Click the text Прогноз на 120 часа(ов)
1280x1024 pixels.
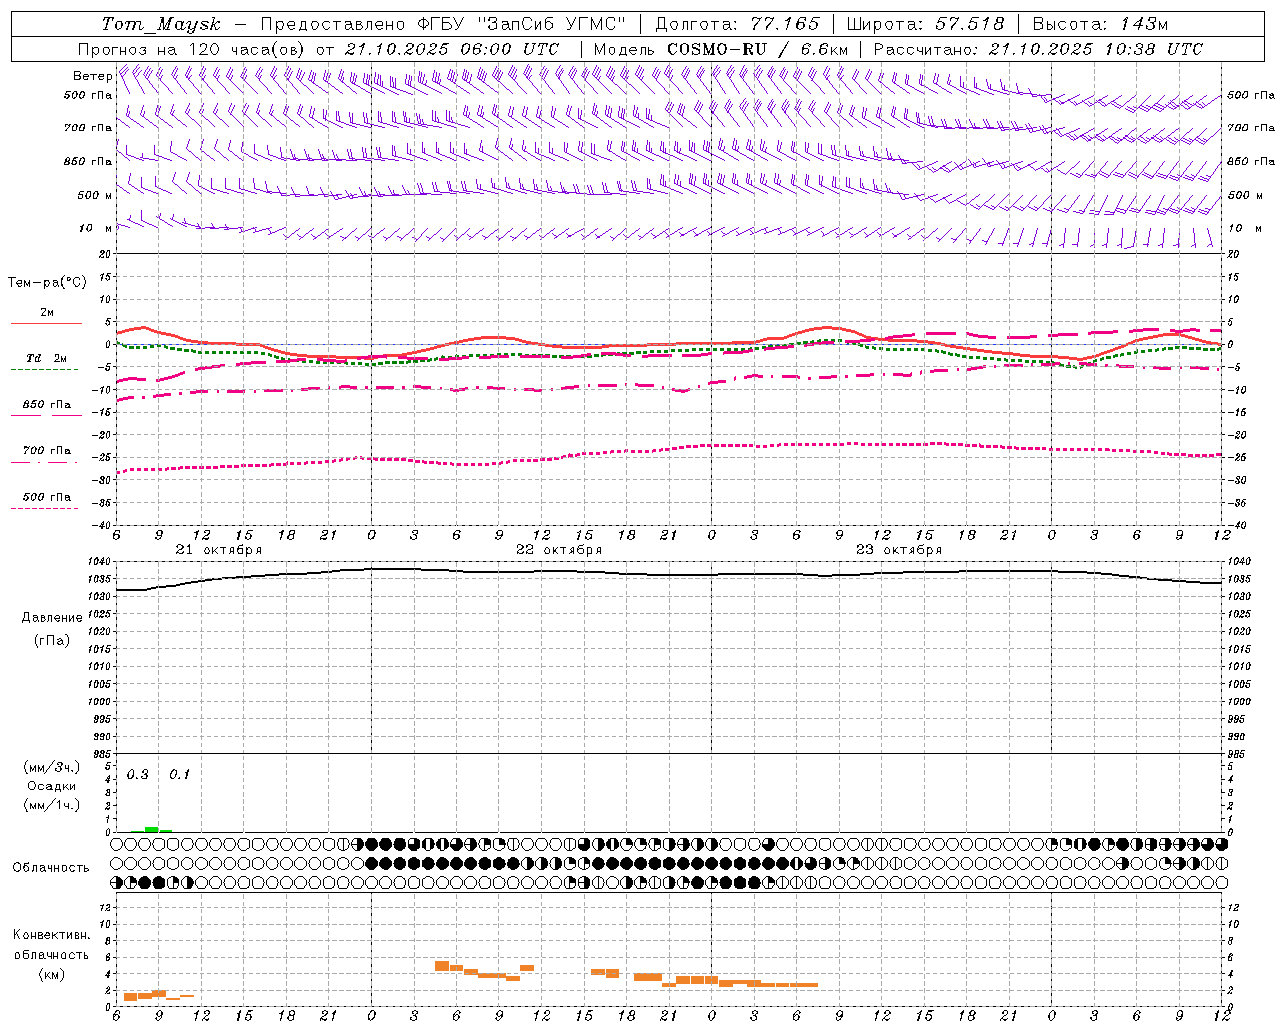[192, 49]
